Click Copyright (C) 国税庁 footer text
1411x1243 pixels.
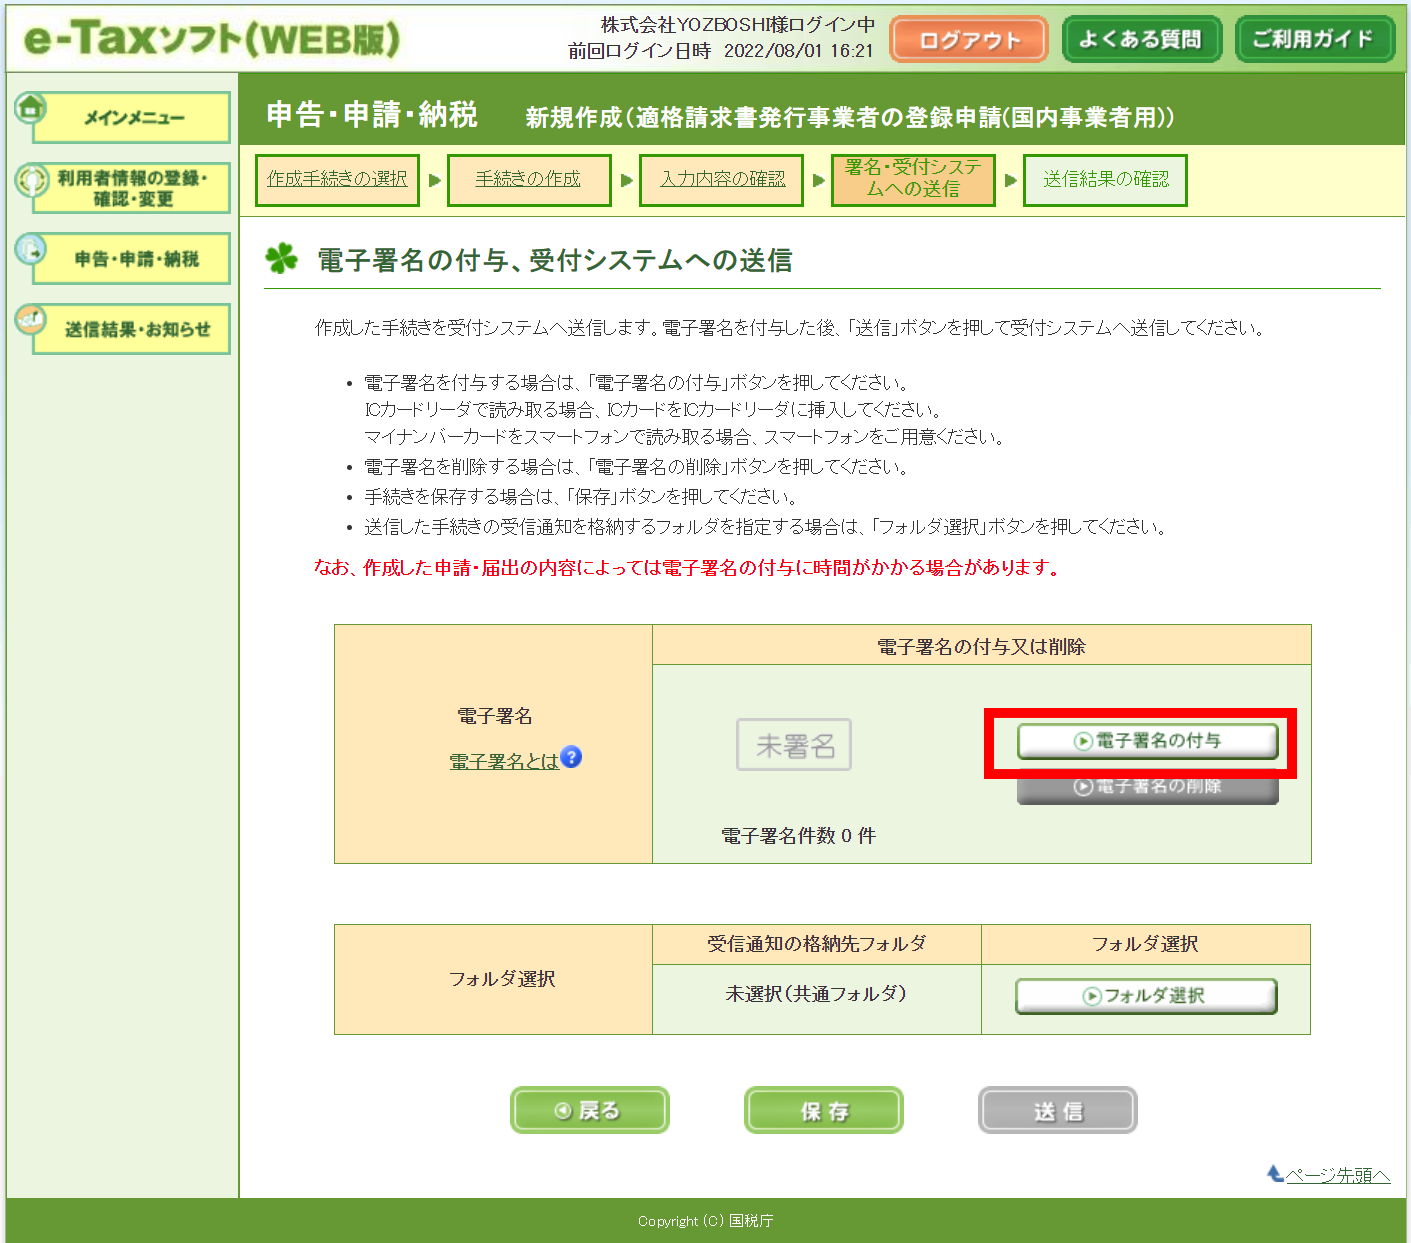(705, 1221)
